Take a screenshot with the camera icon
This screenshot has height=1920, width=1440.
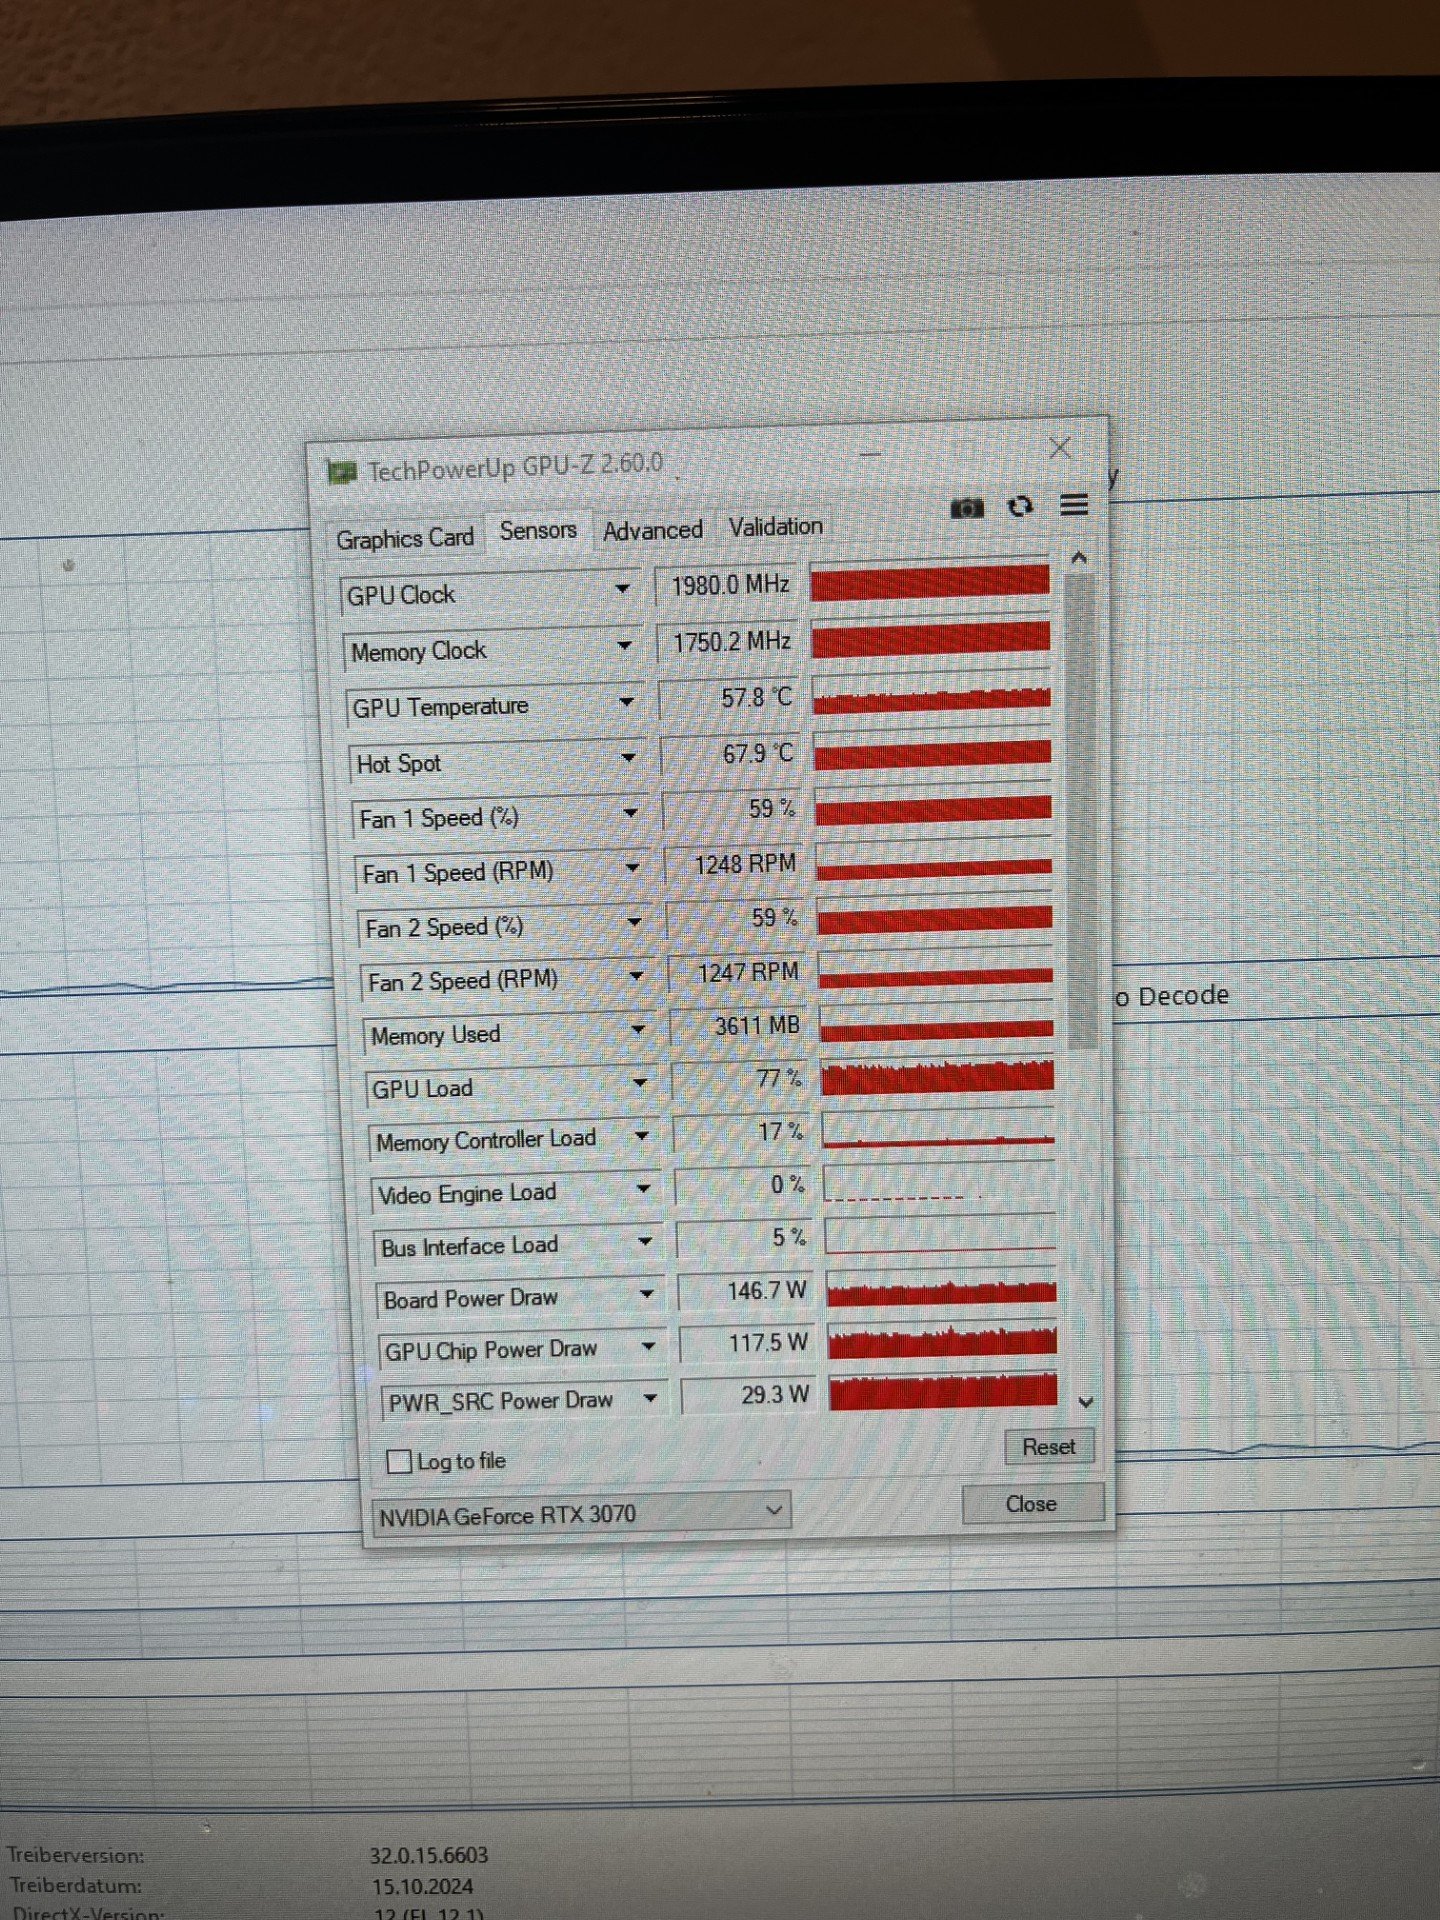(x=966, y=508)
